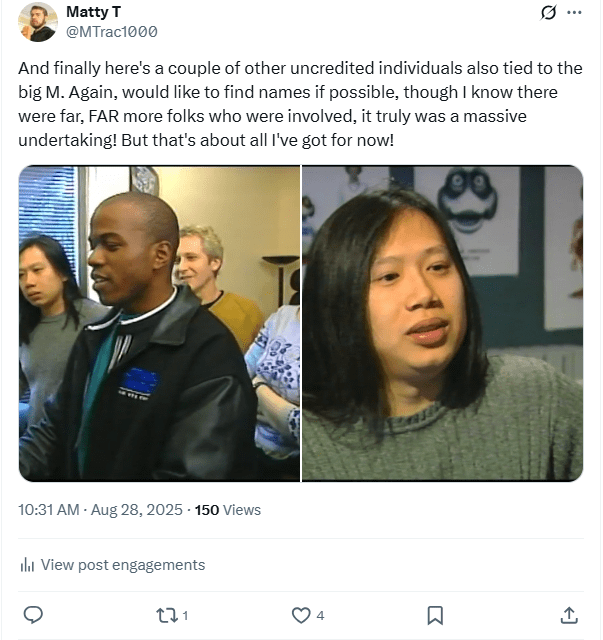Click the Matty T display name
Screen dimensions: 603x640
click(x=93, y=12)
